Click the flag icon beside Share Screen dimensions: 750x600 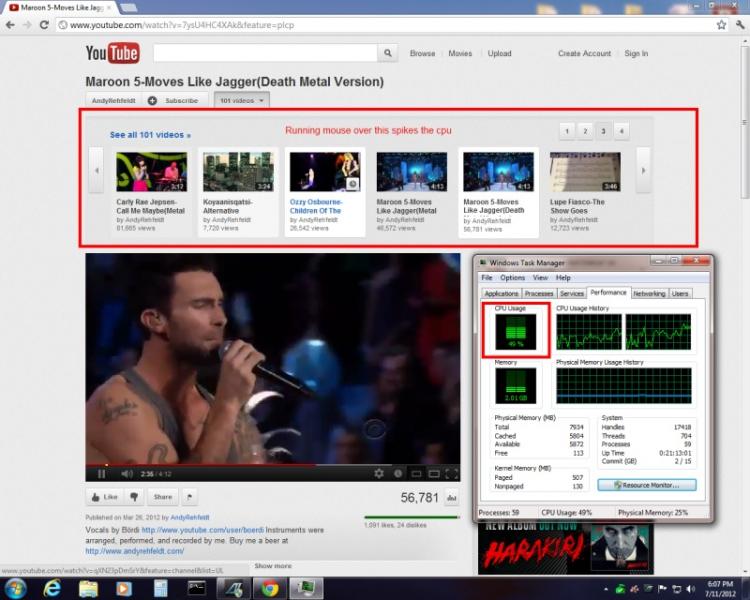coord(189,496)
